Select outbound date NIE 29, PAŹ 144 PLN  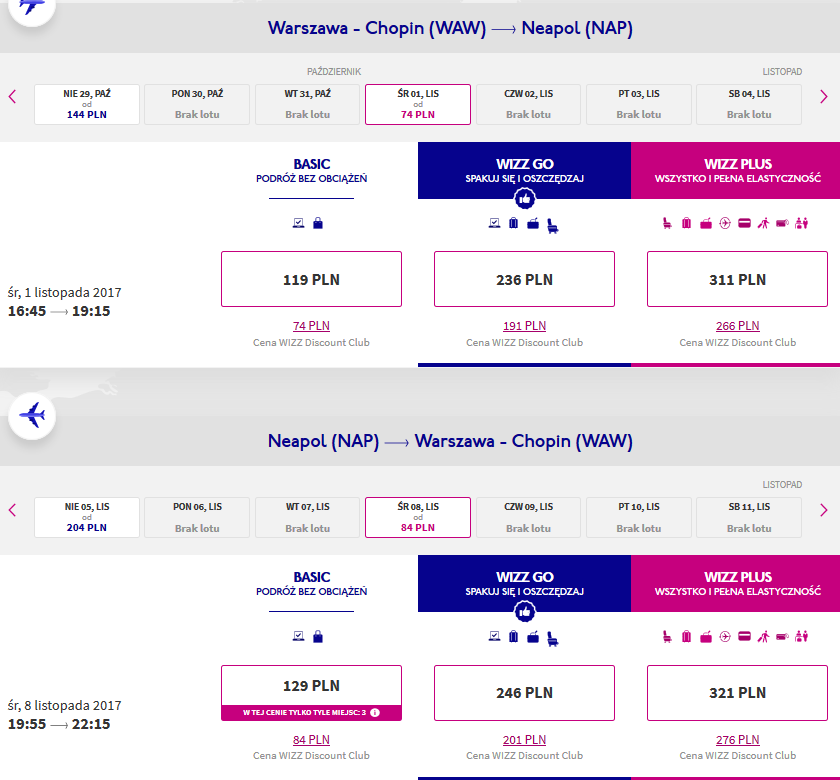coord(87,104)
